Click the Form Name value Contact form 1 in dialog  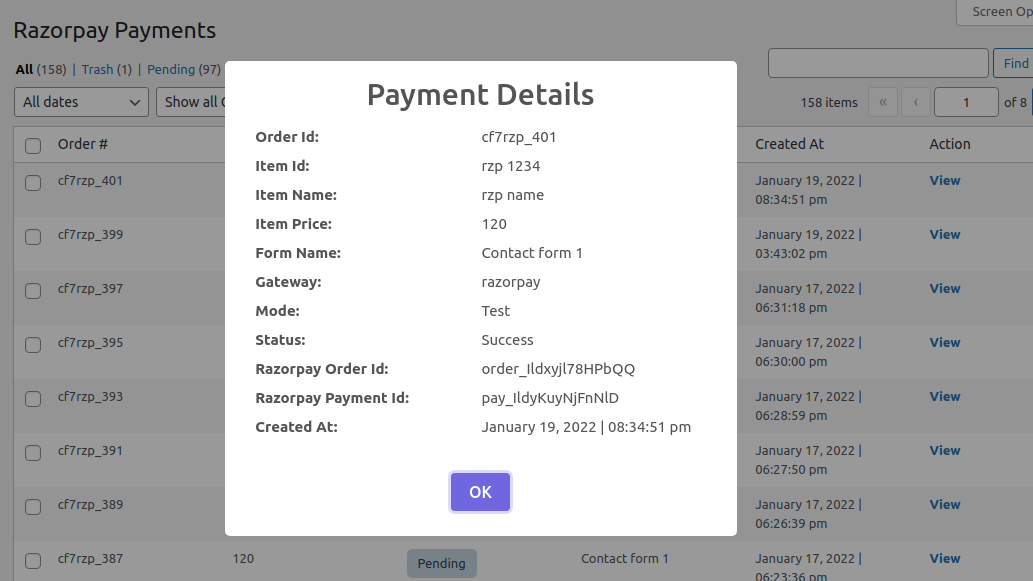(x=532, y=253)
